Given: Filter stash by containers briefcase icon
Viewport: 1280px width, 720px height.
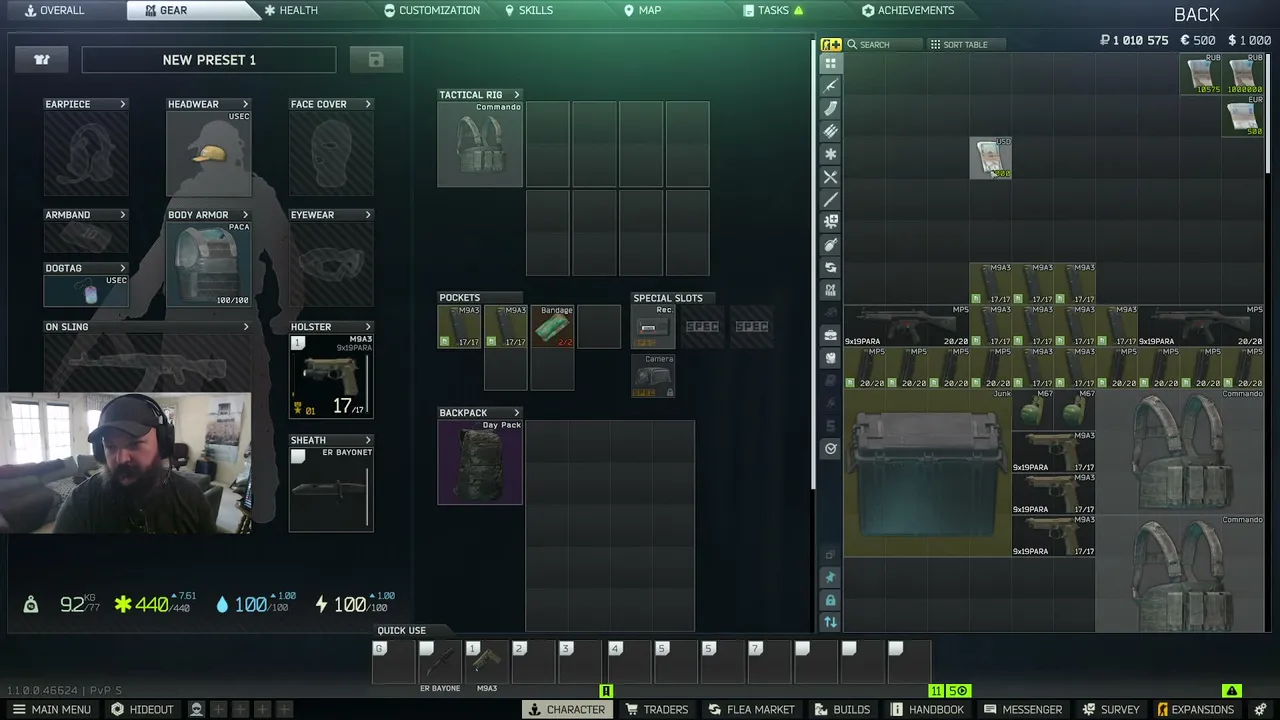Looking at the screenshot, I should click(830, 335).
